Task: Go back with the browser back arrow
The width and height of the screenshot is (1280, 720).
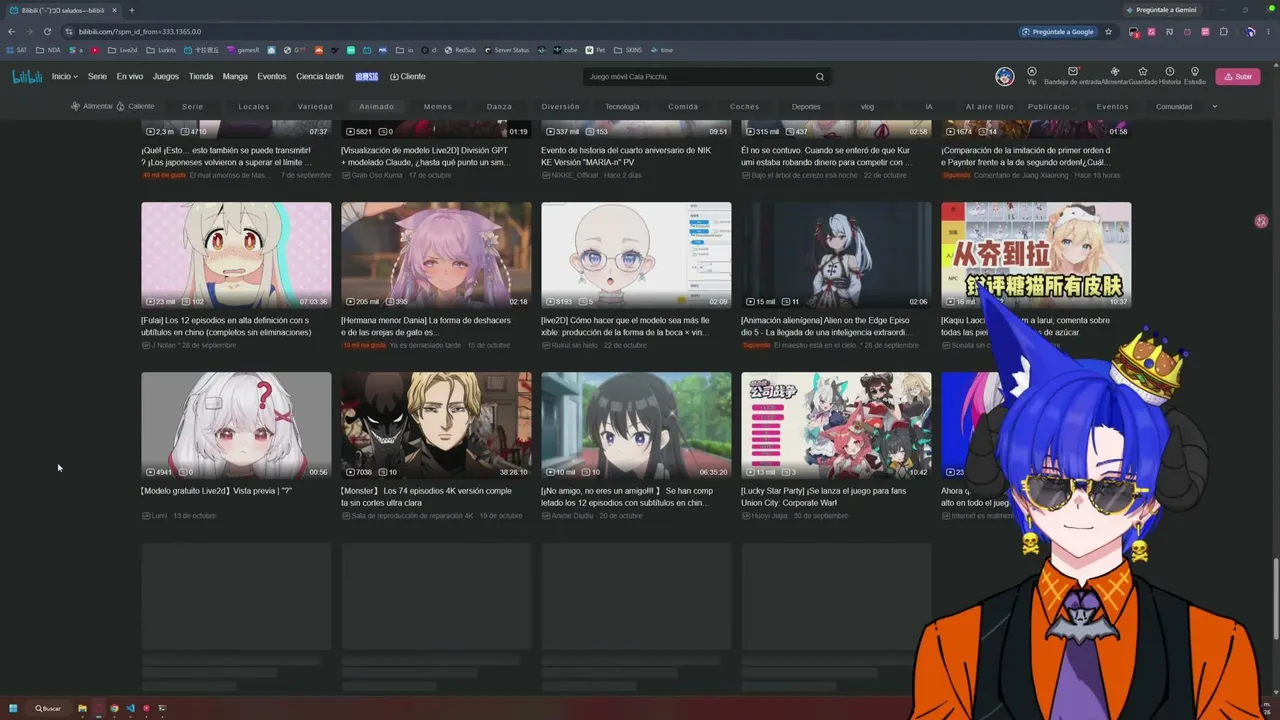Action: pyautogui.click(x=11, y=32)
